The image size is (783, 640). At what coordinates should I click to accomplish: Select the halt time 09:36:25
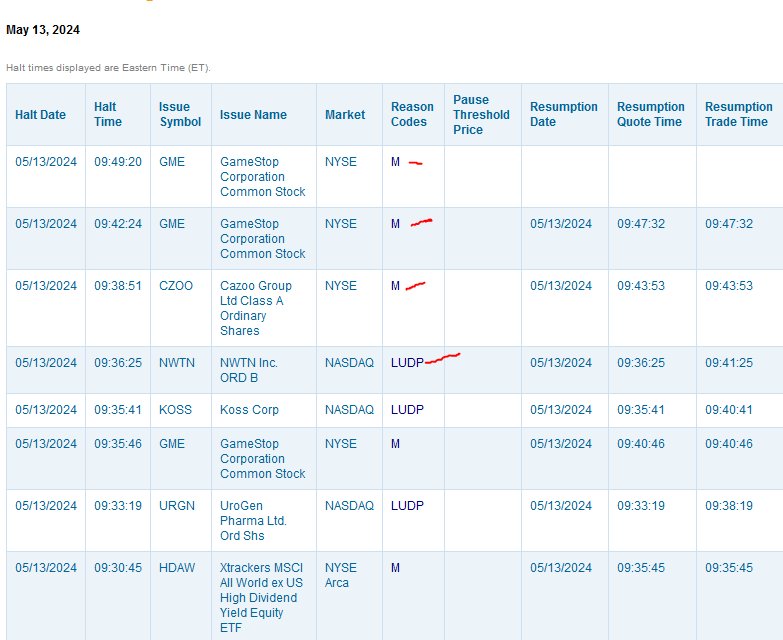(x=118, y=362)
